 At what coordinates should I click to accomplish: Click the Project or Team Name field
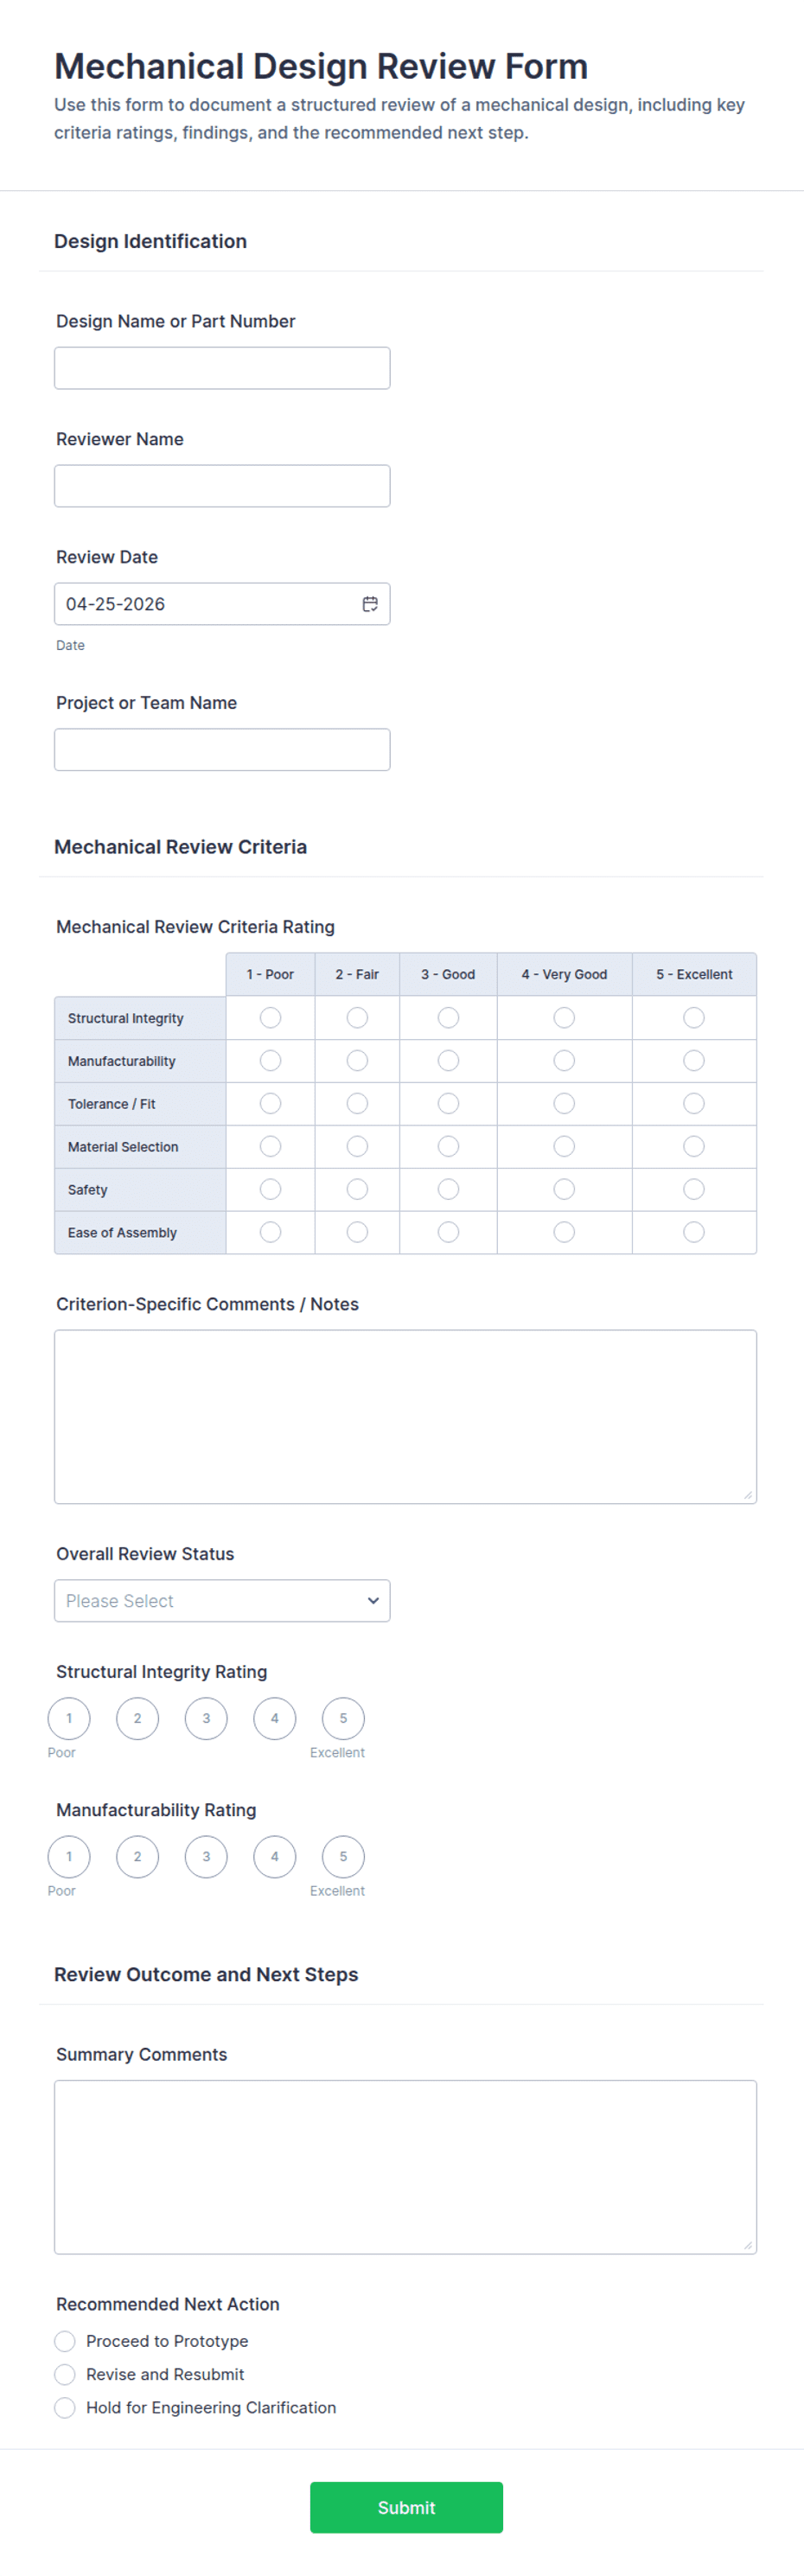coord(221,749)
